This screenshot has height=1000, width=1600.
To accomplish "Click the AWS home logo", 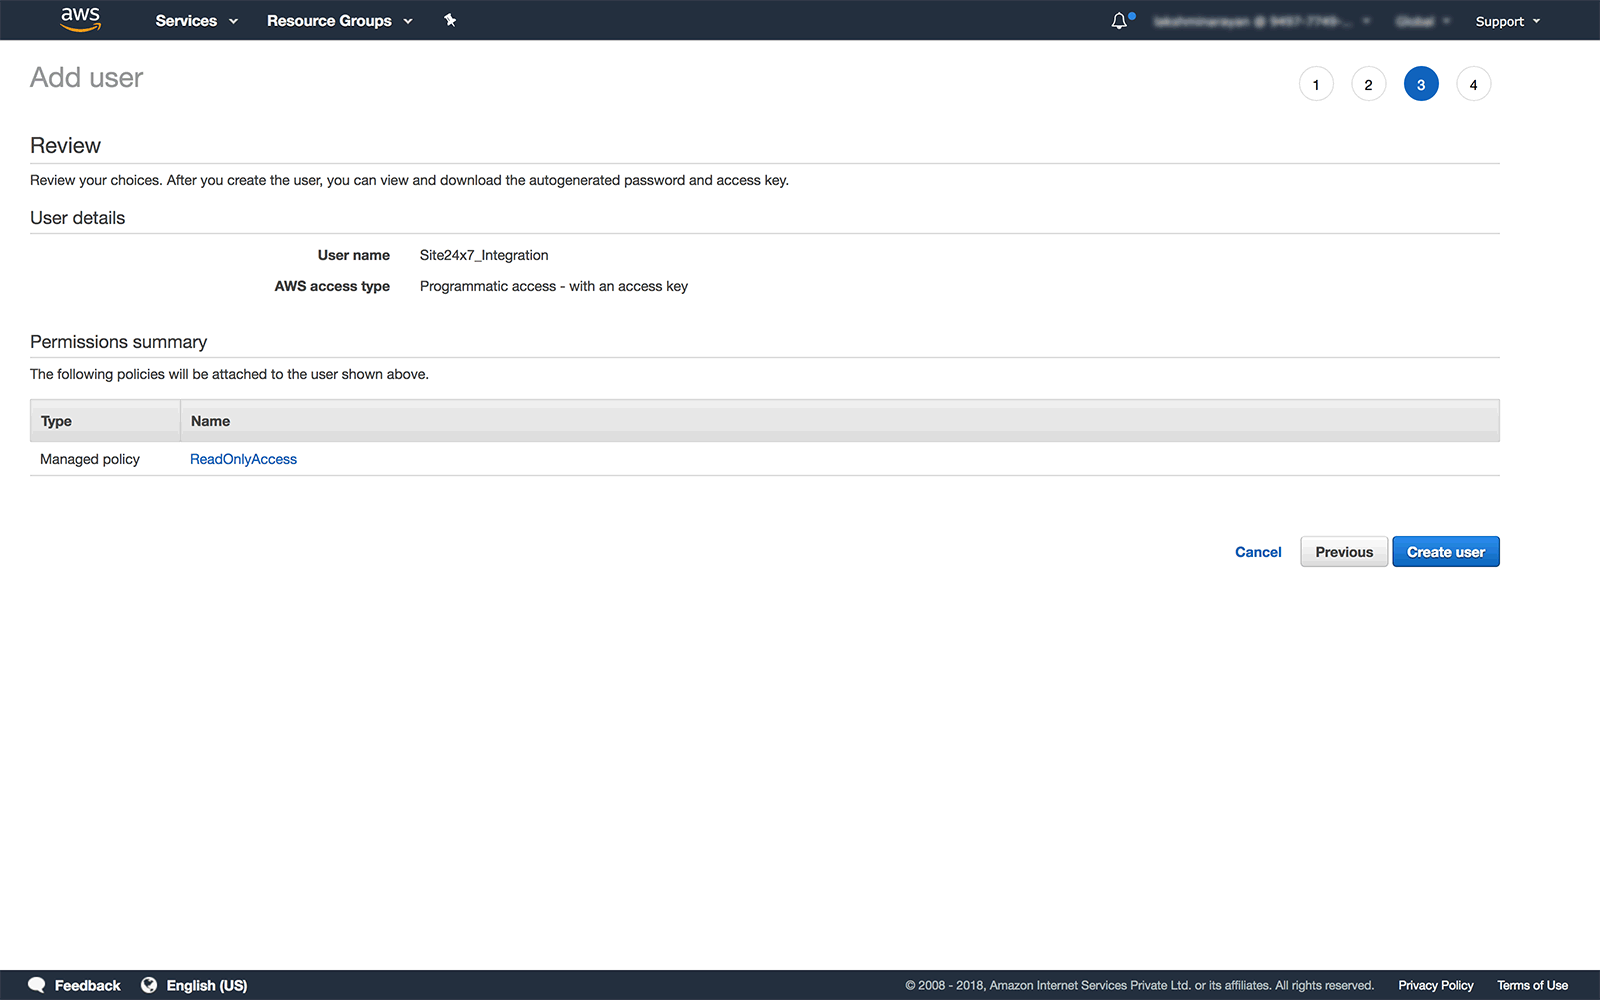I will point(80,20).
